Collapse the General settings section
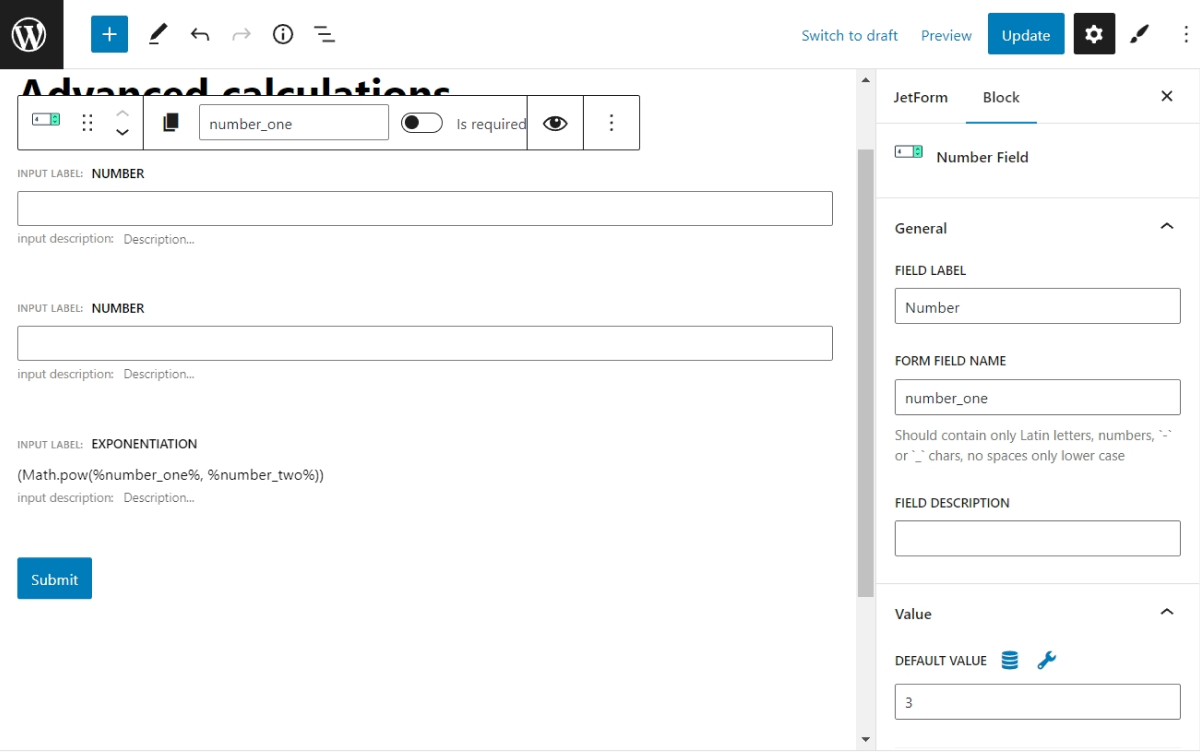 tap(1166, 226)
